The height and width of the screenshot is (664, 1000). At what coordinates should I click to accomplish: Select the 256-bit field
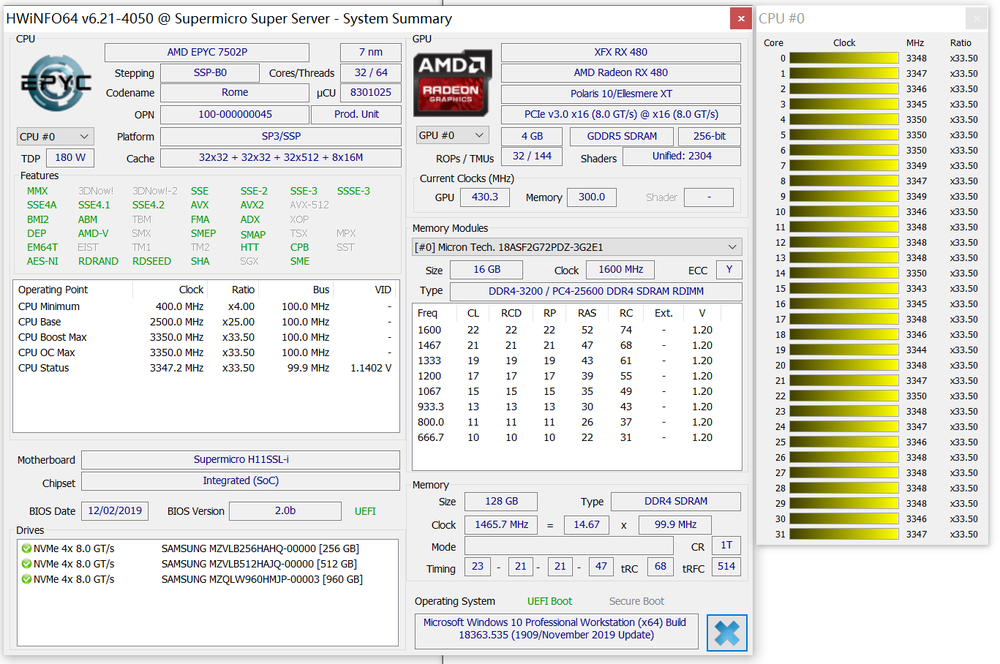tap(709, 136)
